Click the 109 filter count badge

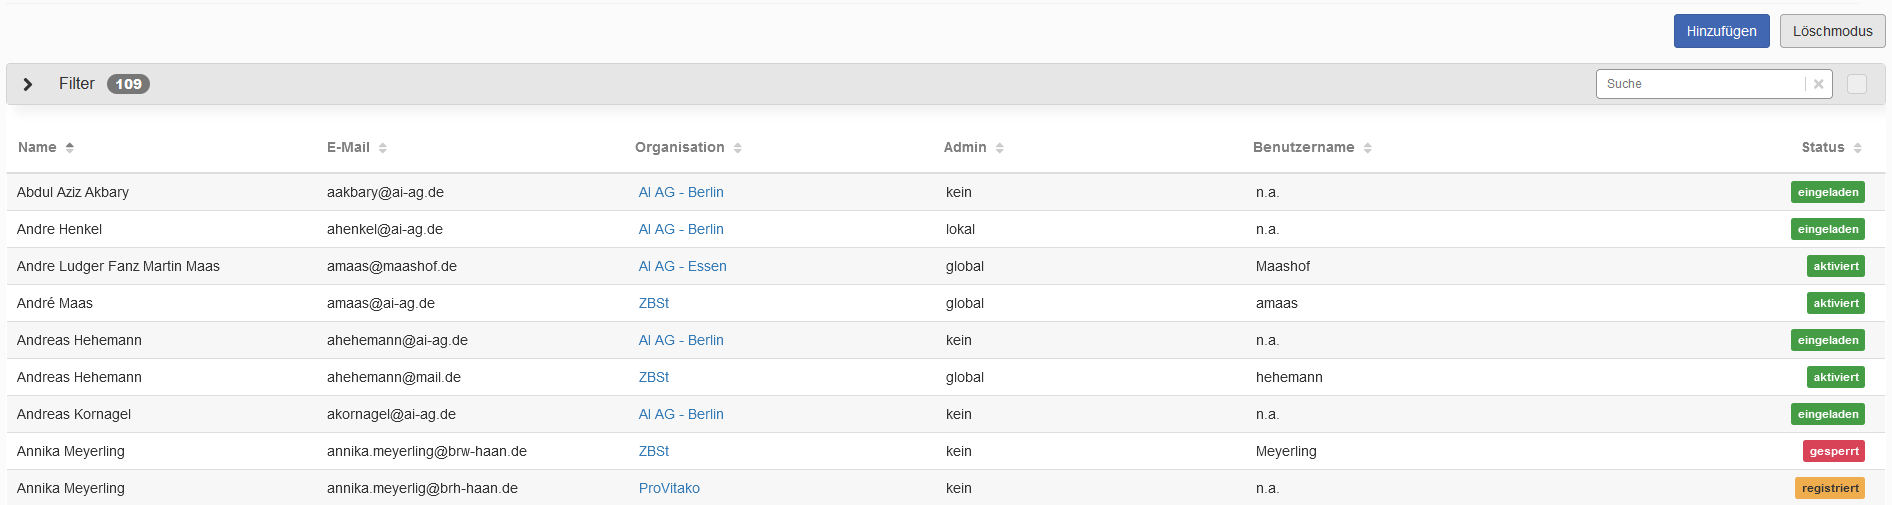tap(128, 84)
